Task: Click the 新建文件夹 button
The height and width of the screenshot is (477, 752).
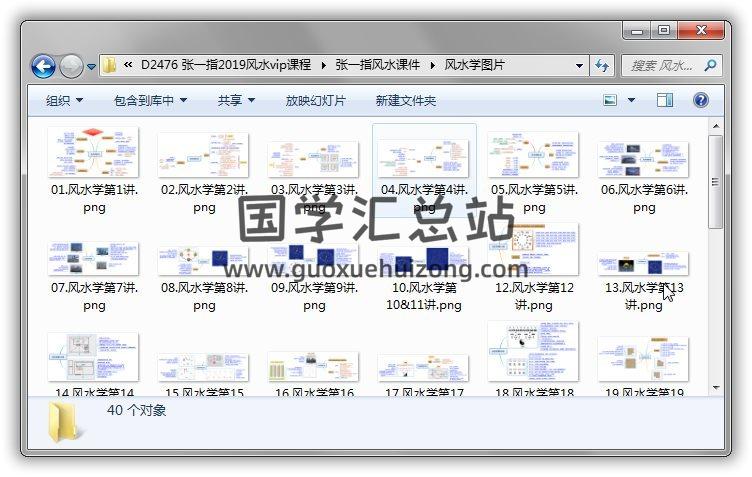Action: pos(405,100)
